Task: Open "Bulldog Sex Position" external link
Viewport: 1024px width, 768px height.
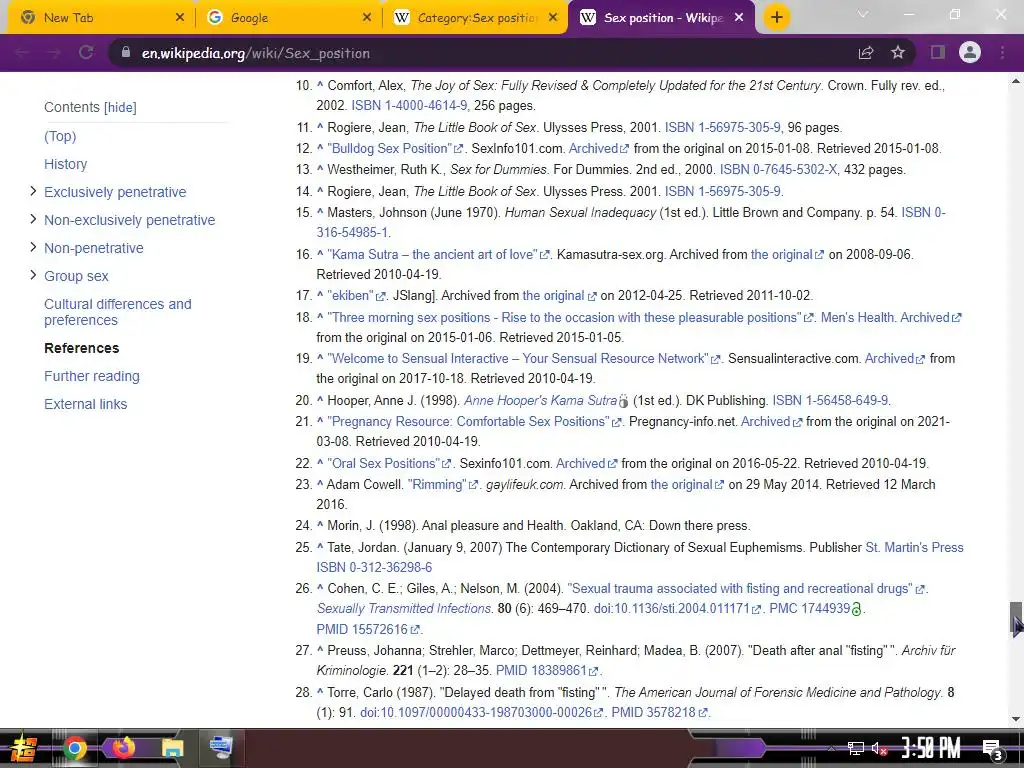Action: [395, 148]
